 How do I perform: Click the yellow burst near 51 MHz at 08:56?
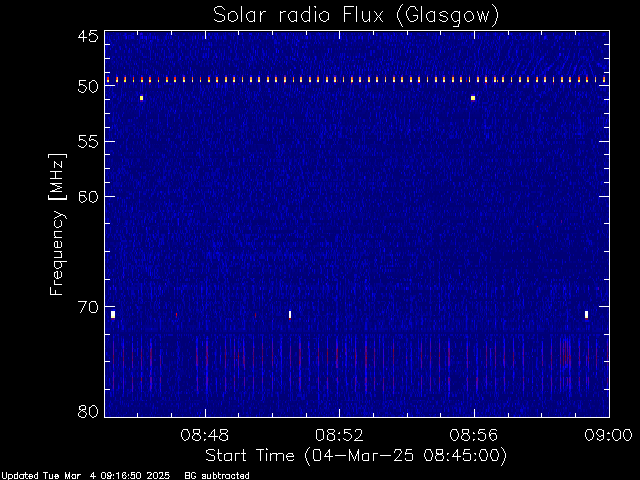(x=473, y=98)
